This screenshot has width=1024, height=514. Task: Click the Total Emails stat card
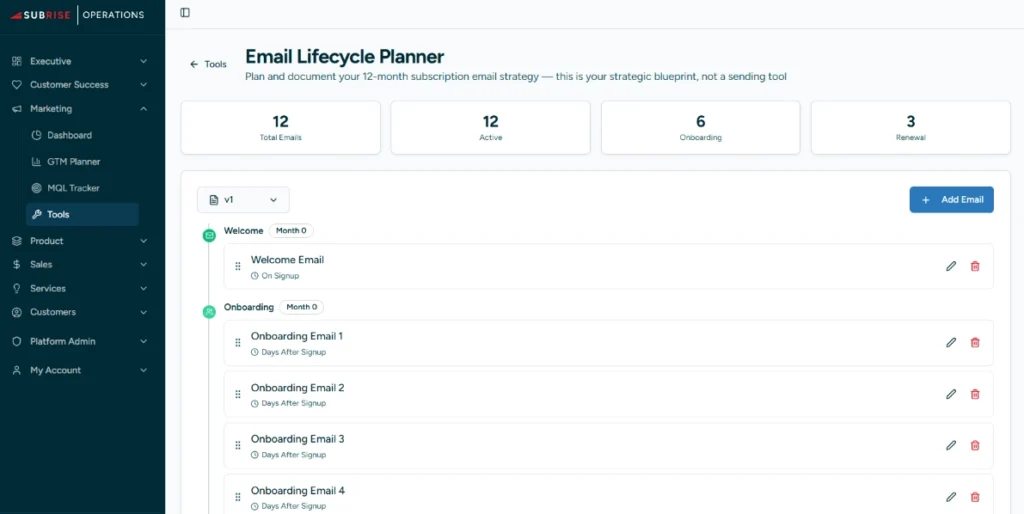coord(281,127)
